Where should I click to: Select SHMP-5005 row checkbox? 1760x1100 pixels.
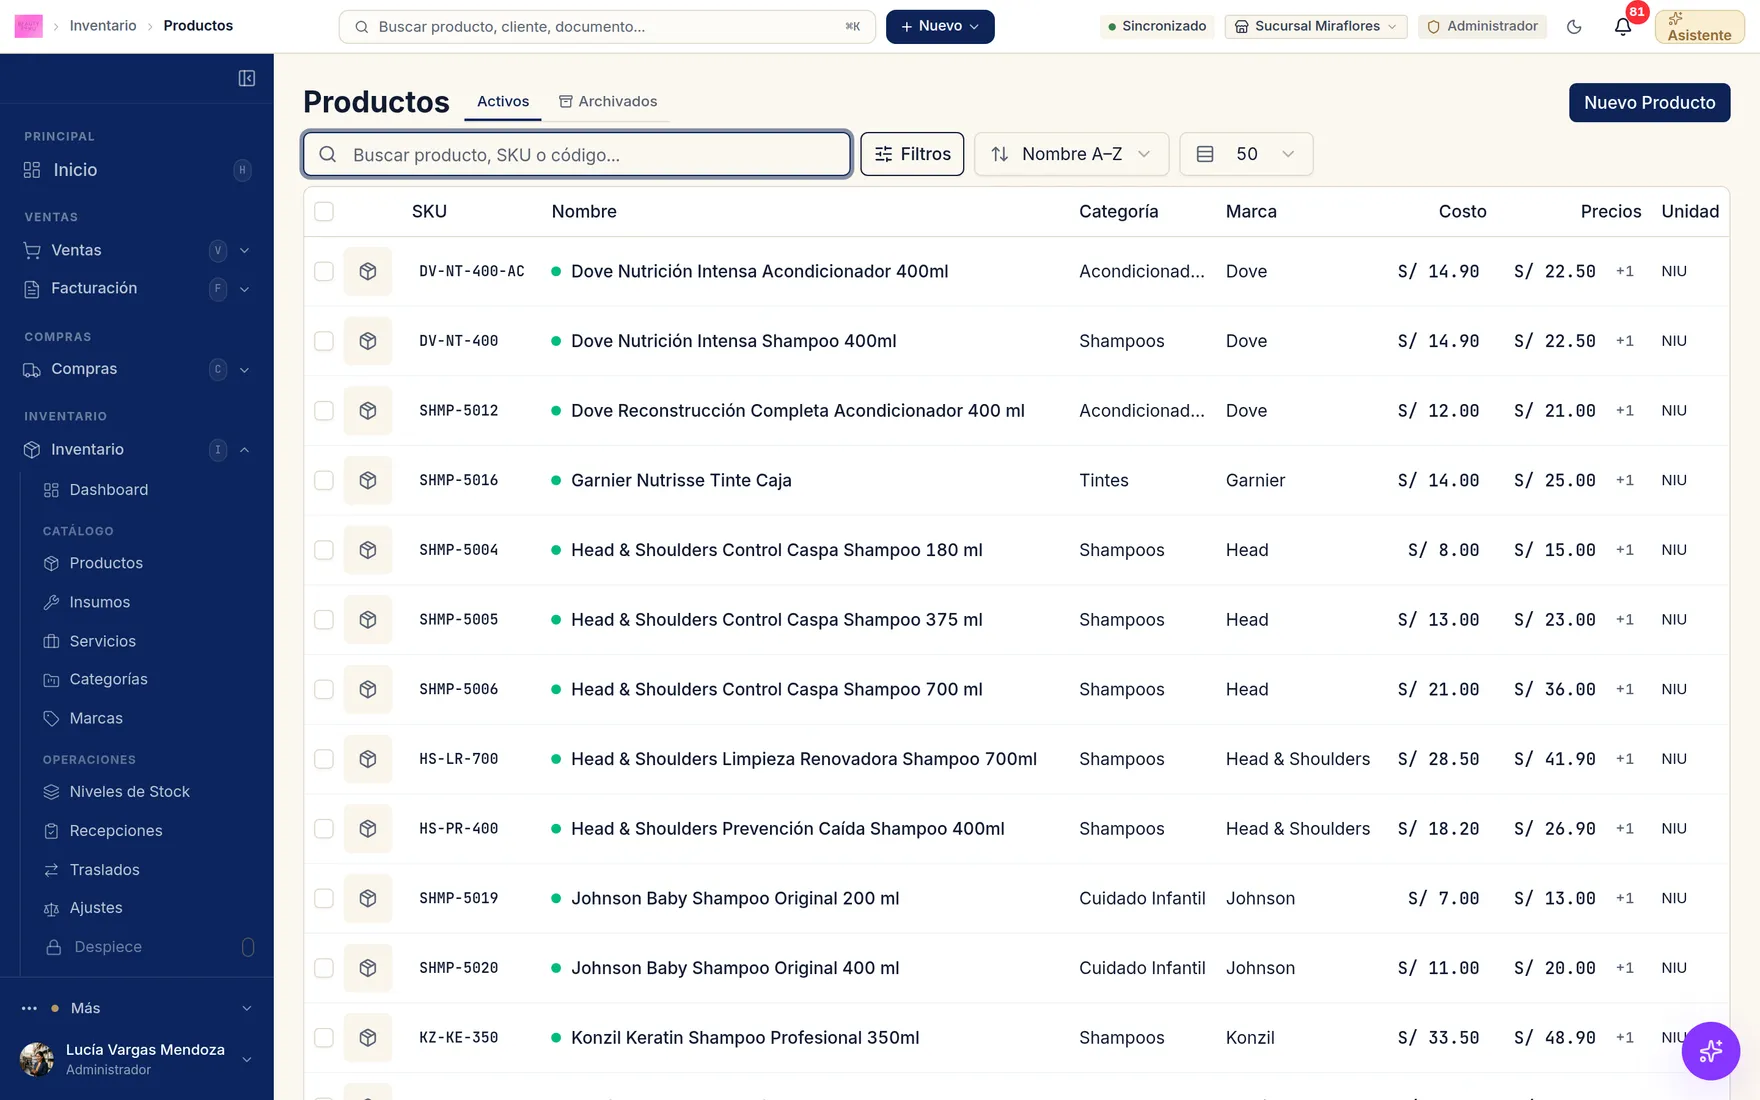pos(324,620)
